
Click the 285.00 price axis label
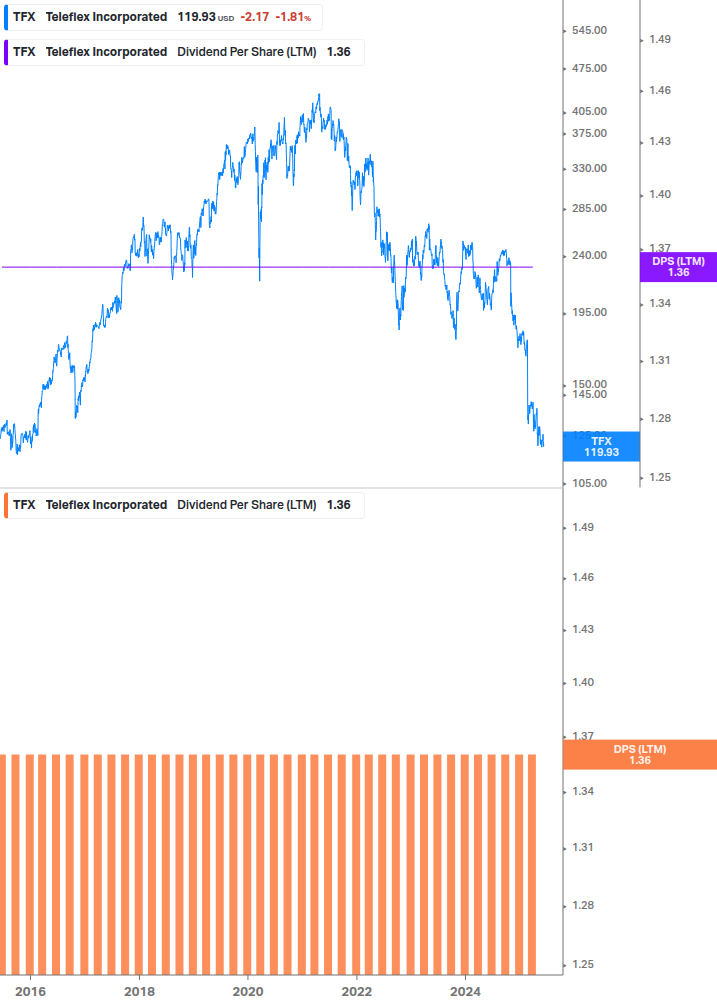tap(589, 208)
